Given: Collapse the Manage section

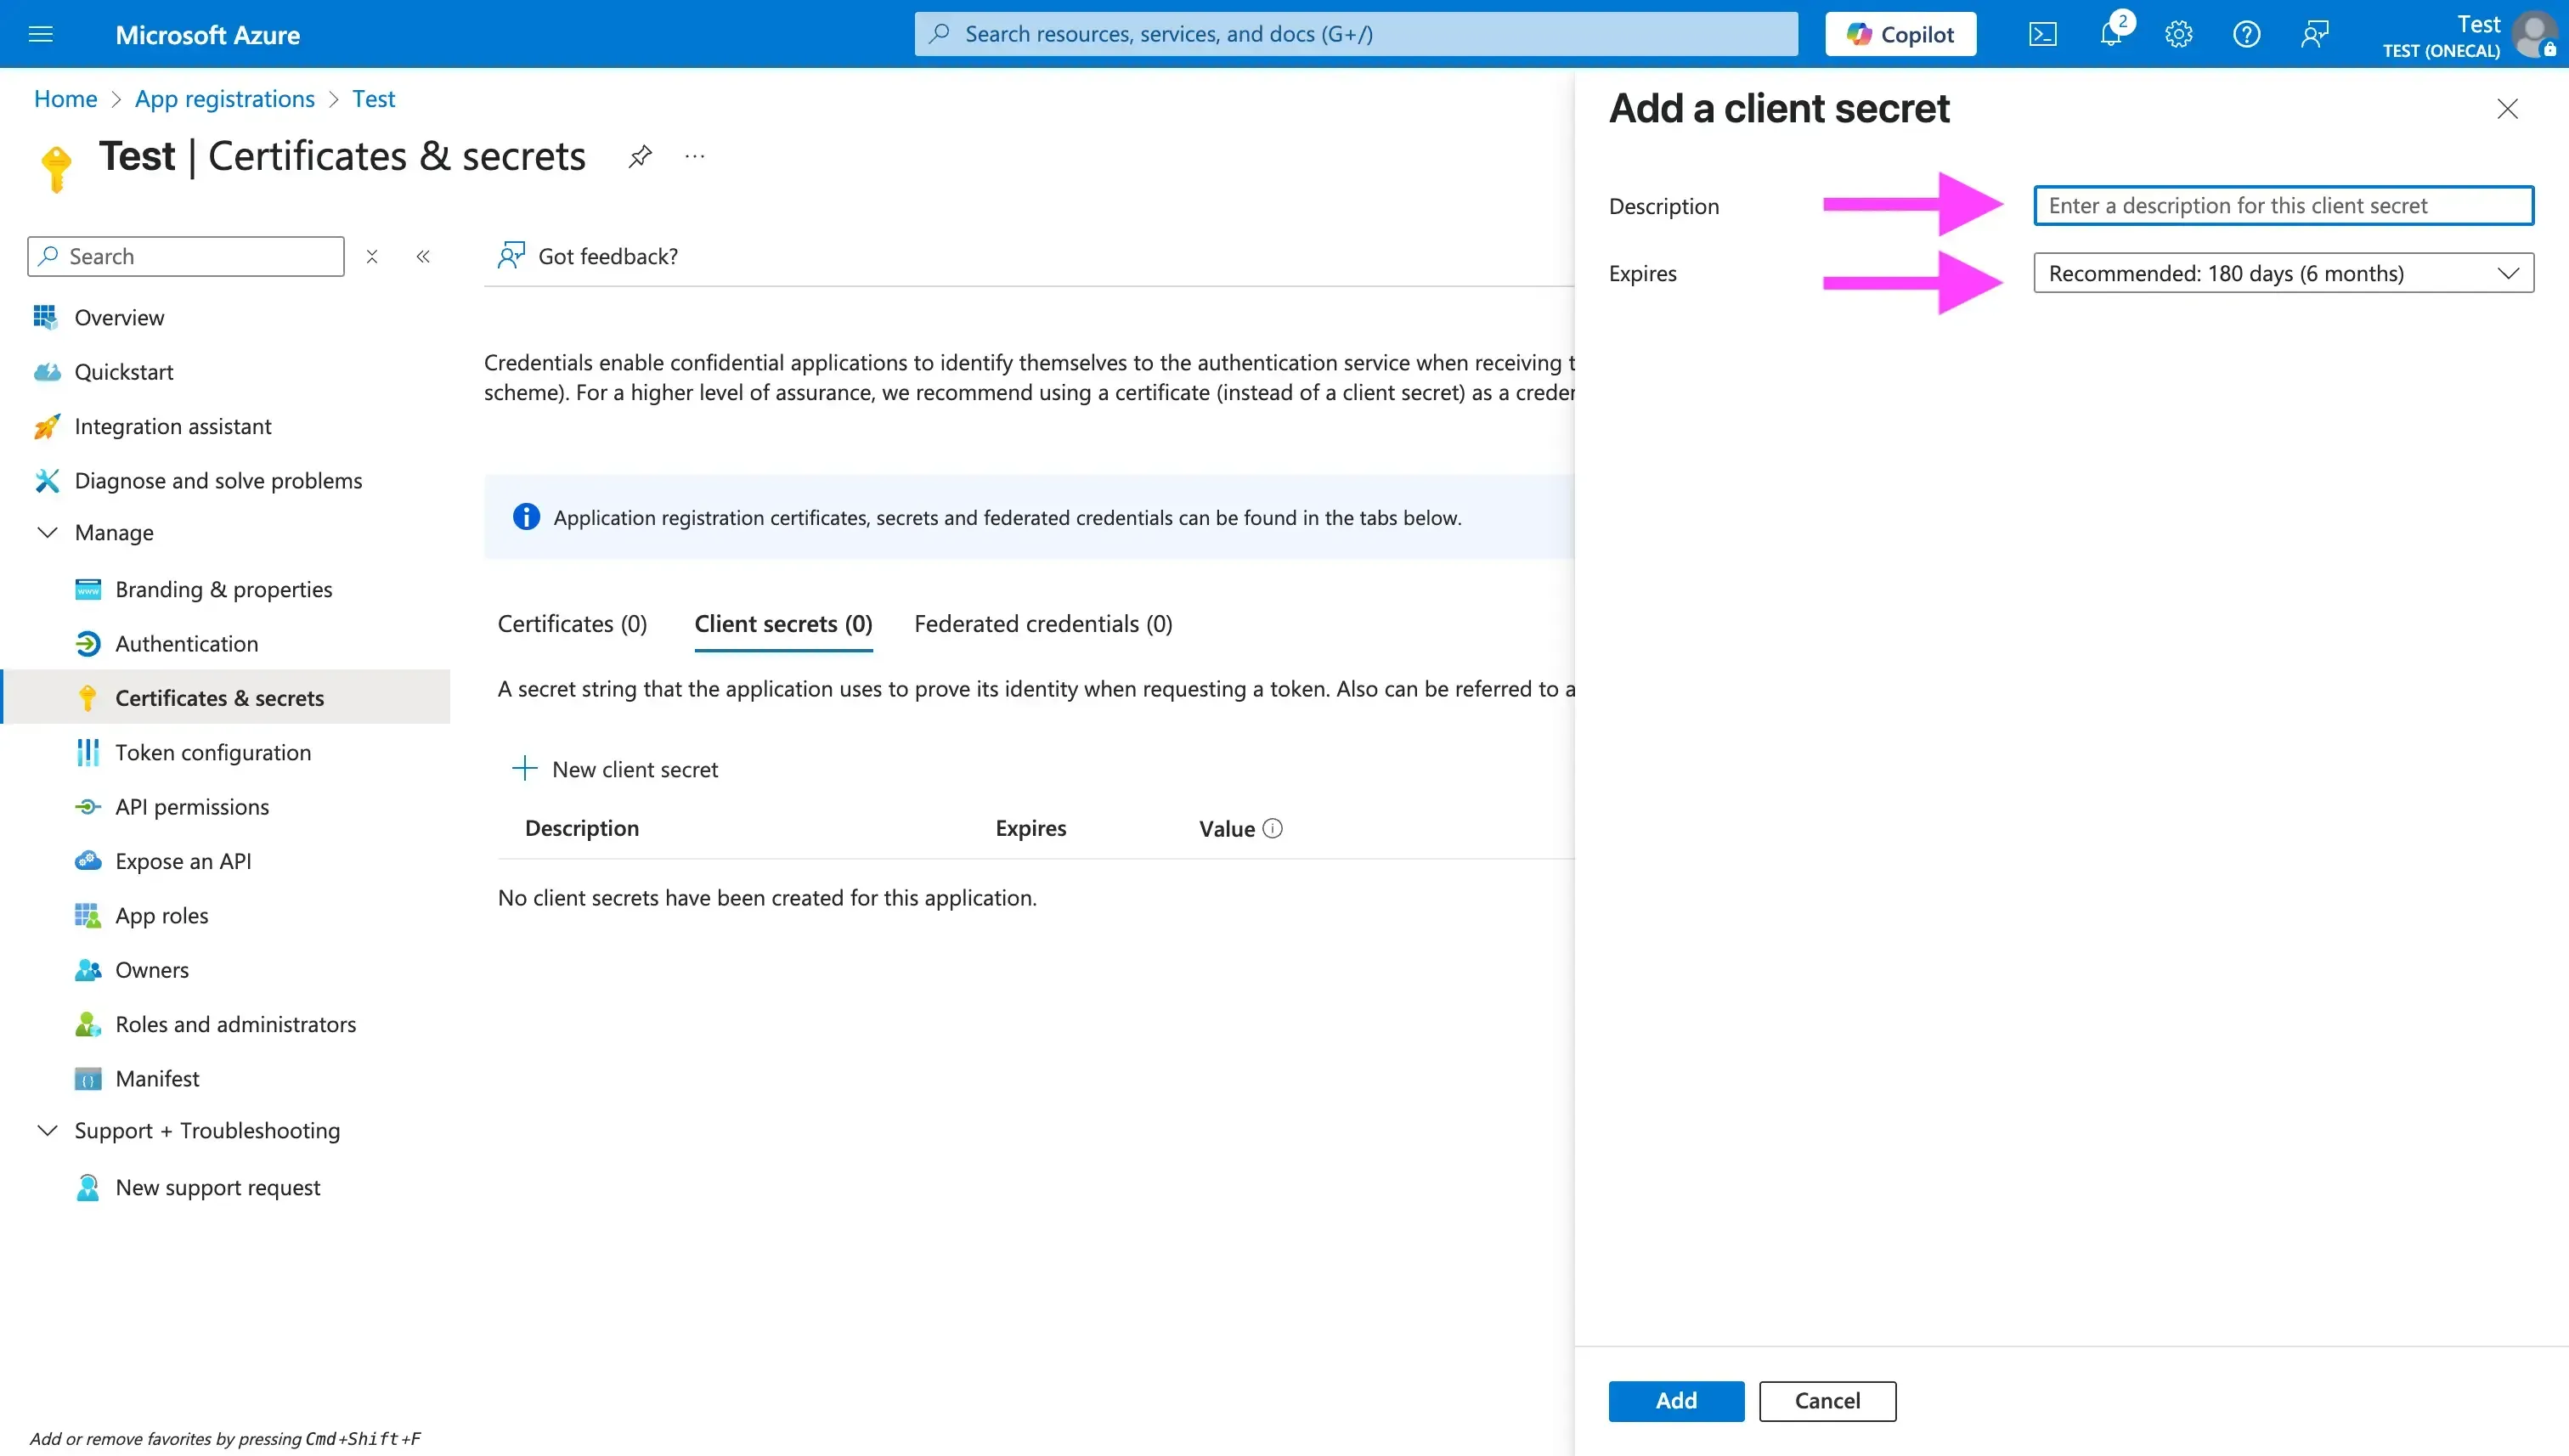Looking at the screenshot, I should 47,532.
